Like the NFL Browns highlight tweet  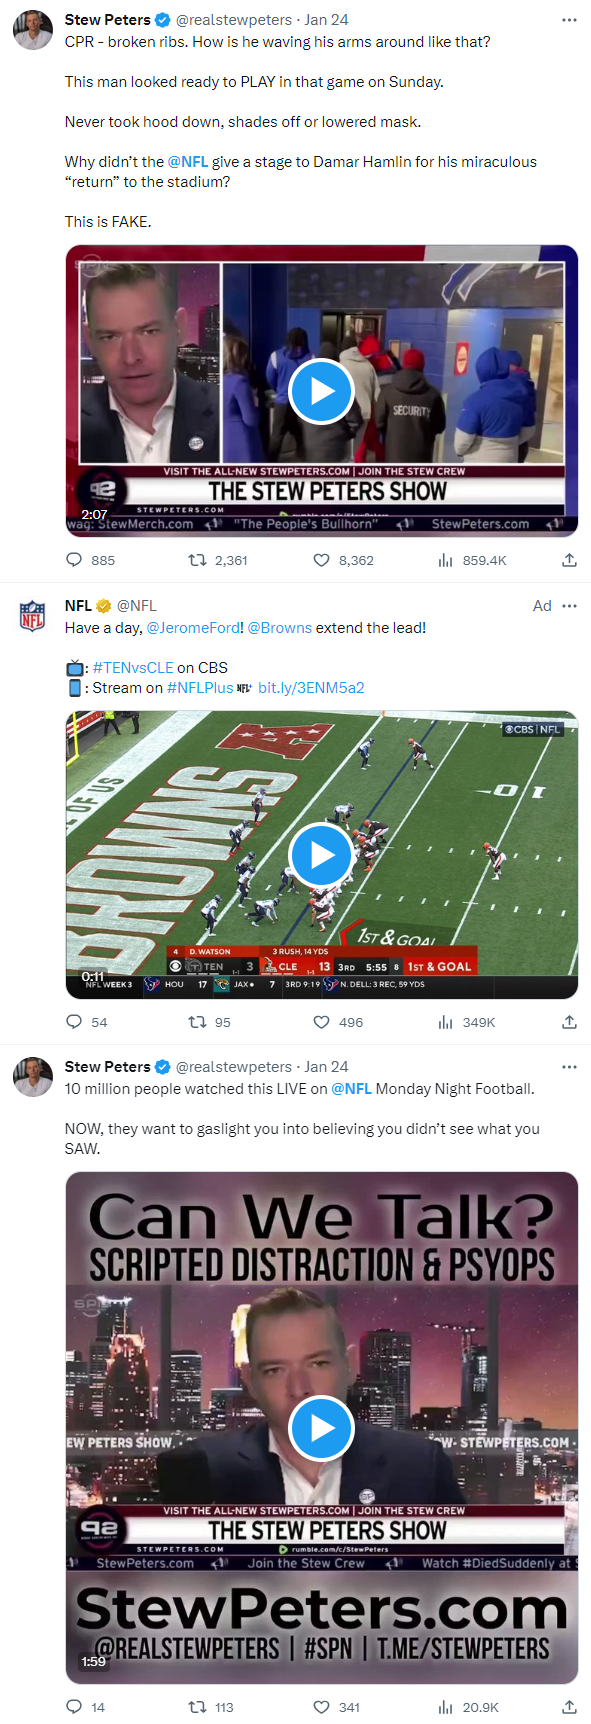coord(319,1022)
